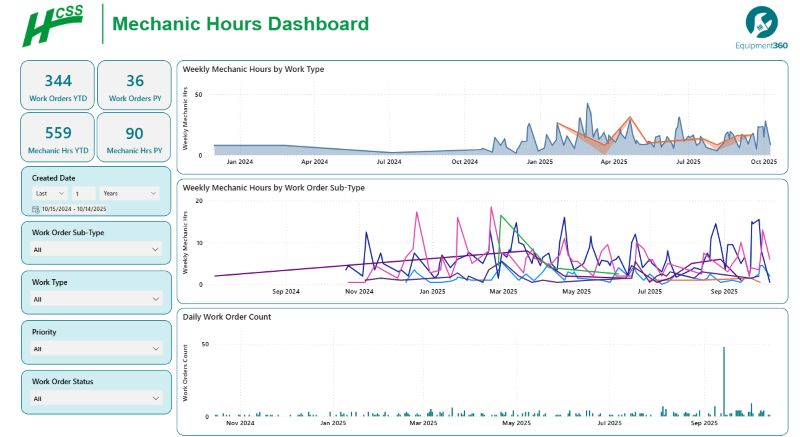This screenshot has height=437, width=800.
Task: Open the Work Order Status dropdown
Action: tap(95, 398)
